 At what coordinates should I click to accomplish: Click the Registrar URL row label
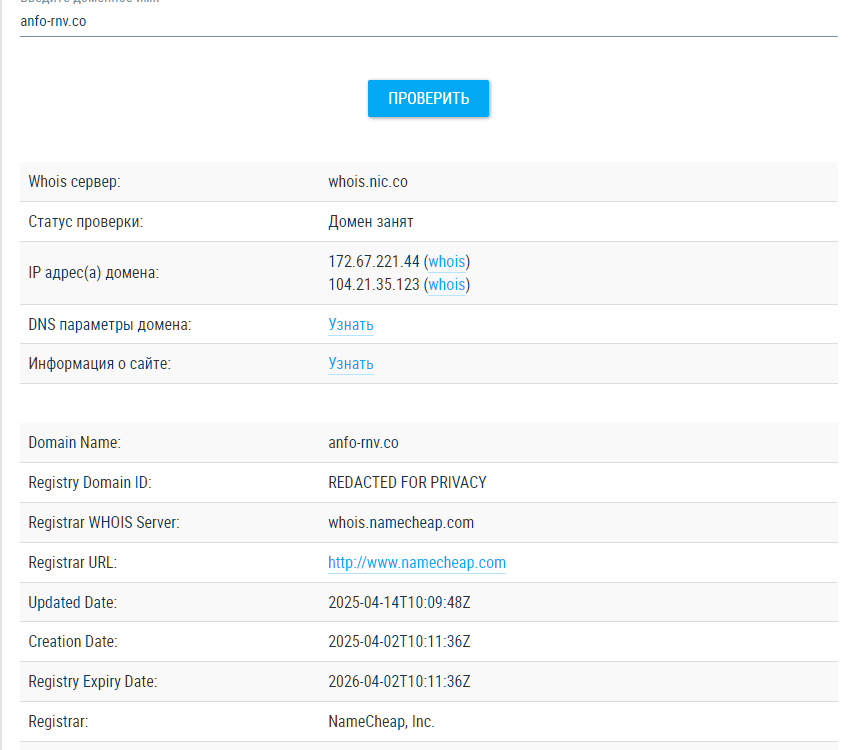73,563
